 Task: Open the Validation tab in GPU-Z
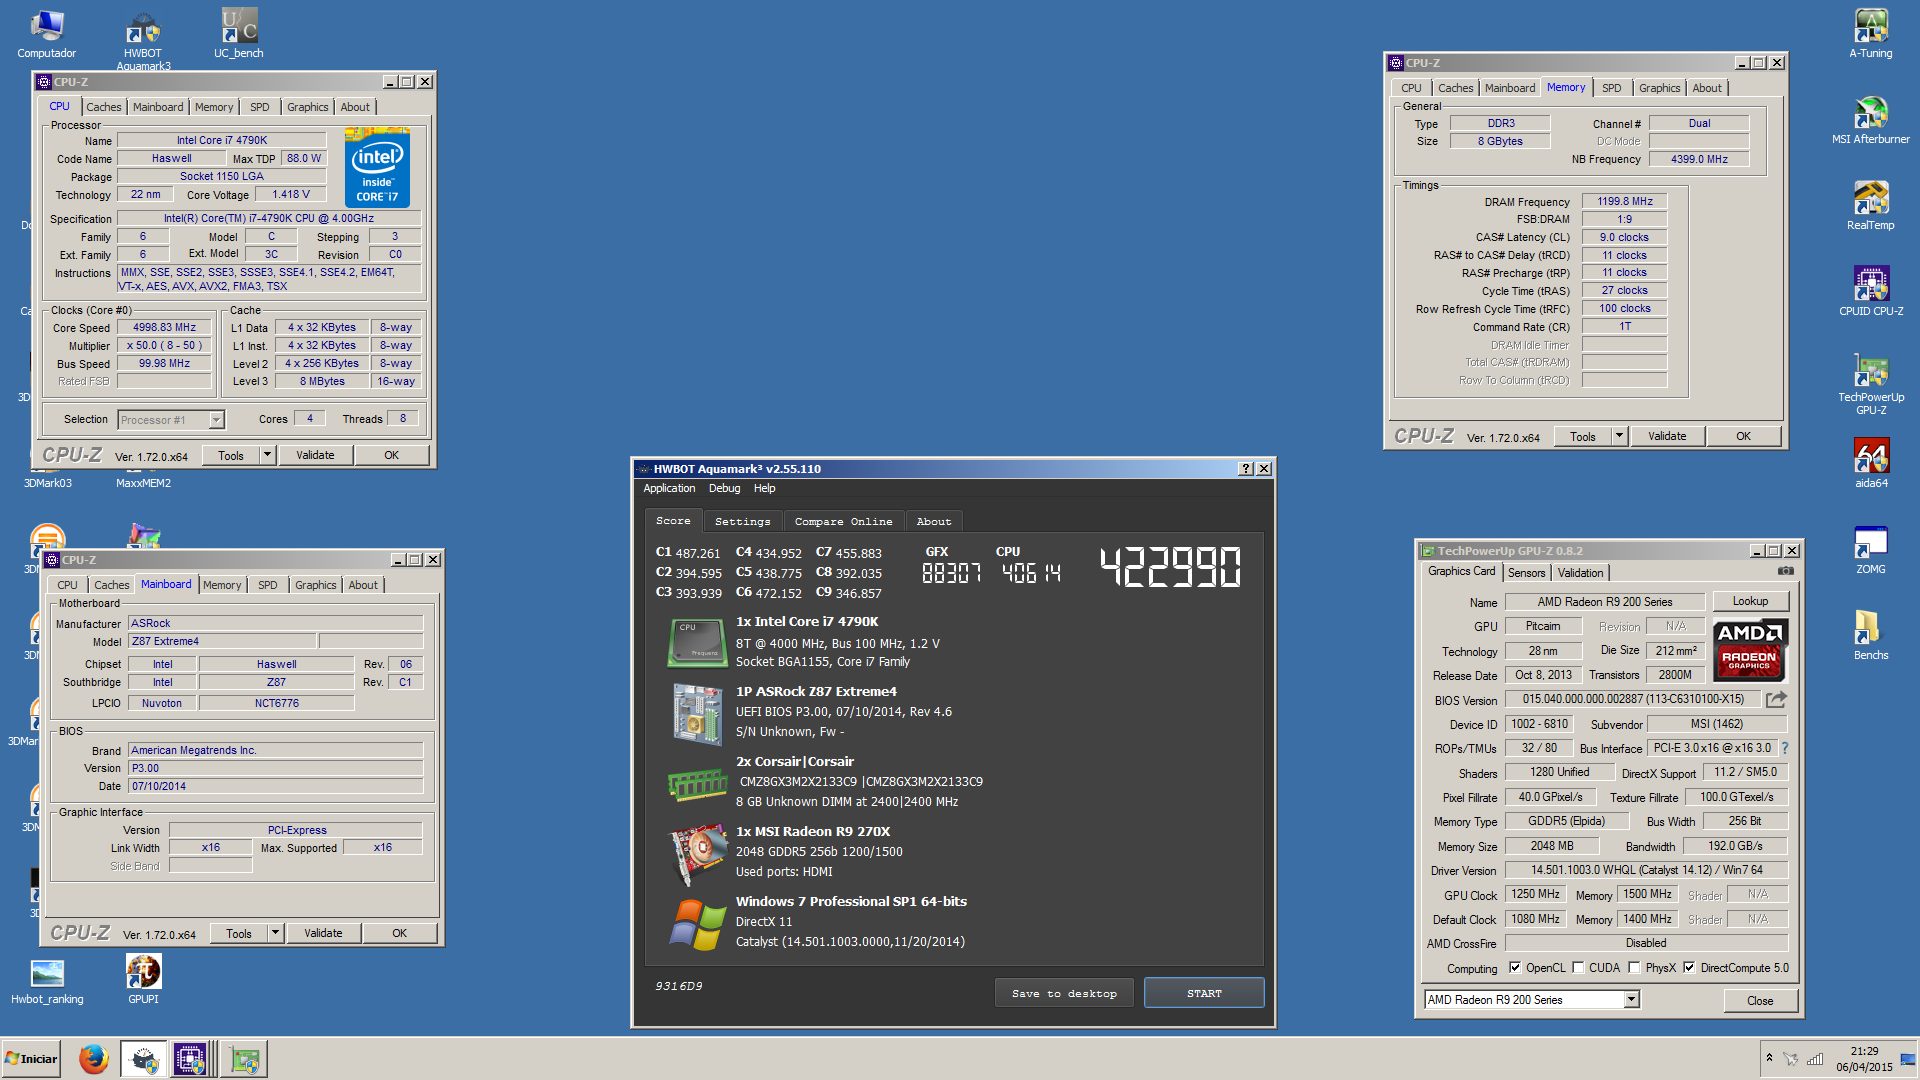[x=1580, y=573]
